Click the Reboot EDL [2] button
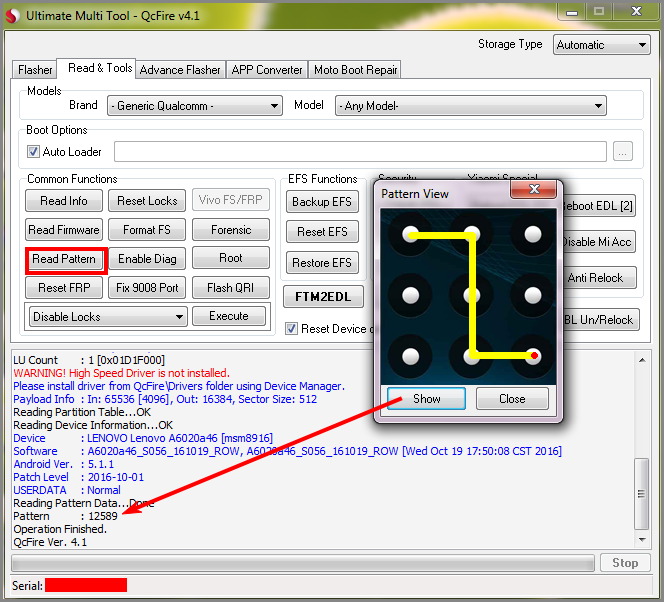664x602 pixels. coord(599,206)
